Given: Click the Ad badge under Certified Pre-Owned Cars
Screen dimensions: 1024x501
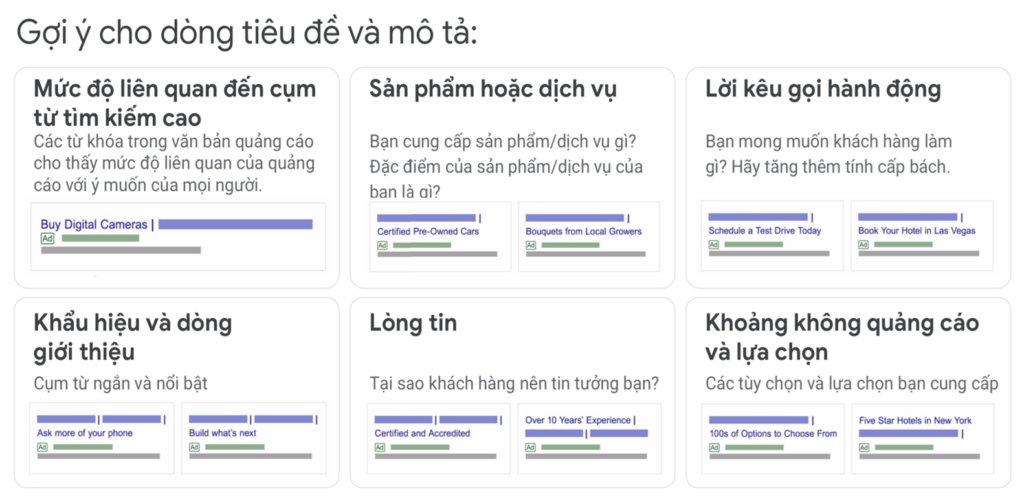Looking at the screenshot, I should (x=383, y=246).
